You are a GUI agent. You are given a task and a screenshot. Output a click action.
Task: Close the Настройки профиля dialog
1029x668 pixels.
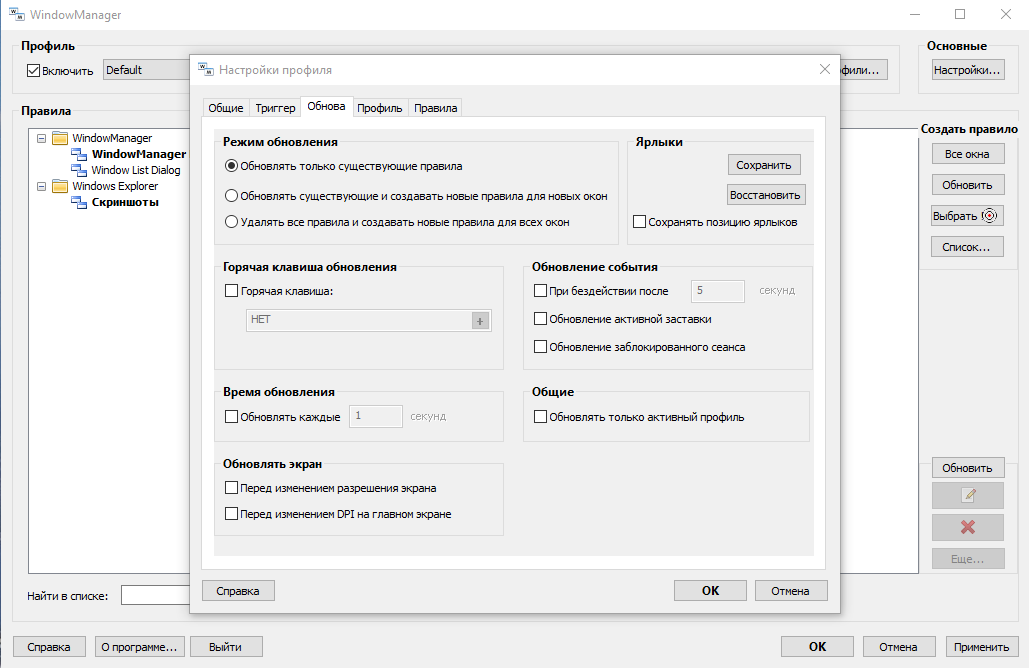click(825, 70)
